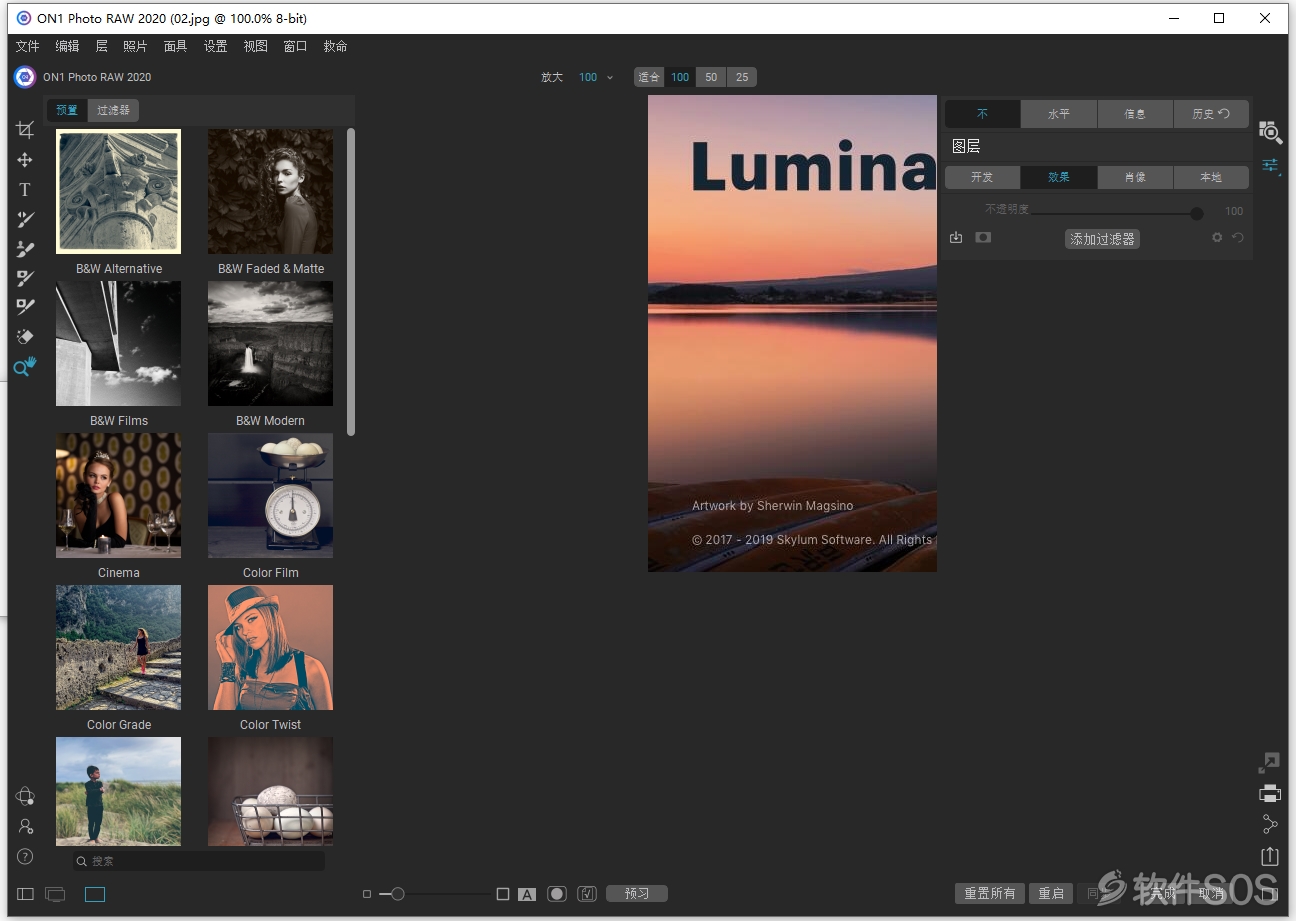Open the 层 menu
The image size is (1296, 921).
pyautogui.click(x=101, y=46)
